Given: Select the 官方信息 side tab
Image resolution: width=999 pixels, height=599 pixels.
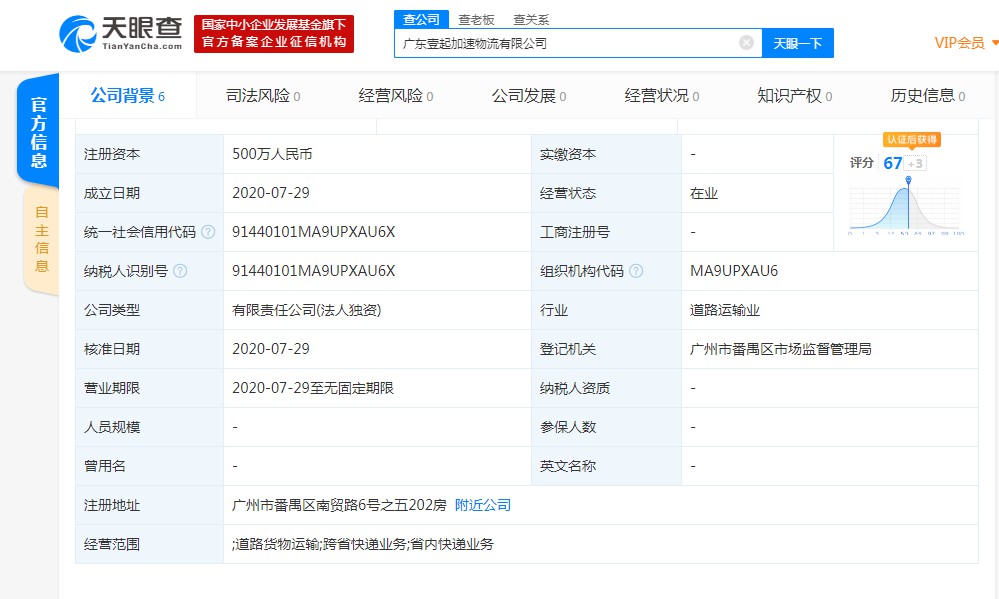Looking at the screenshot, I should (38, 132).
